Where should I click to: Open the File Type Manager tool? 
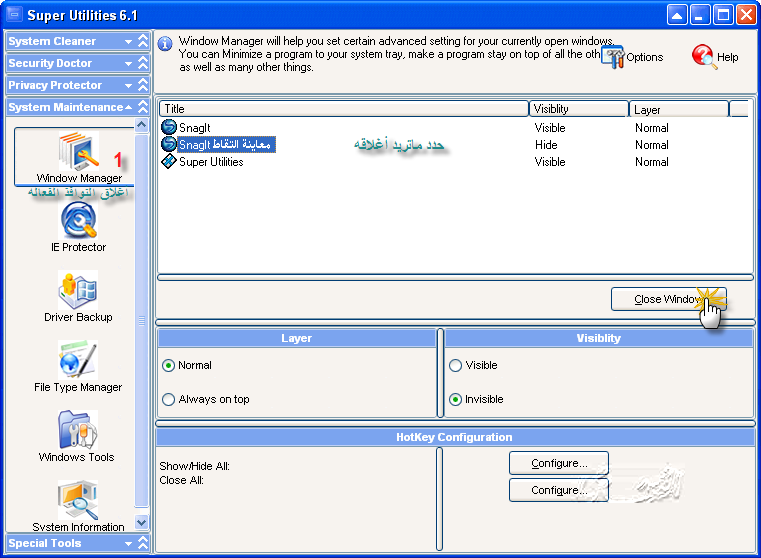pyautogui.click(x=78, y=360)
